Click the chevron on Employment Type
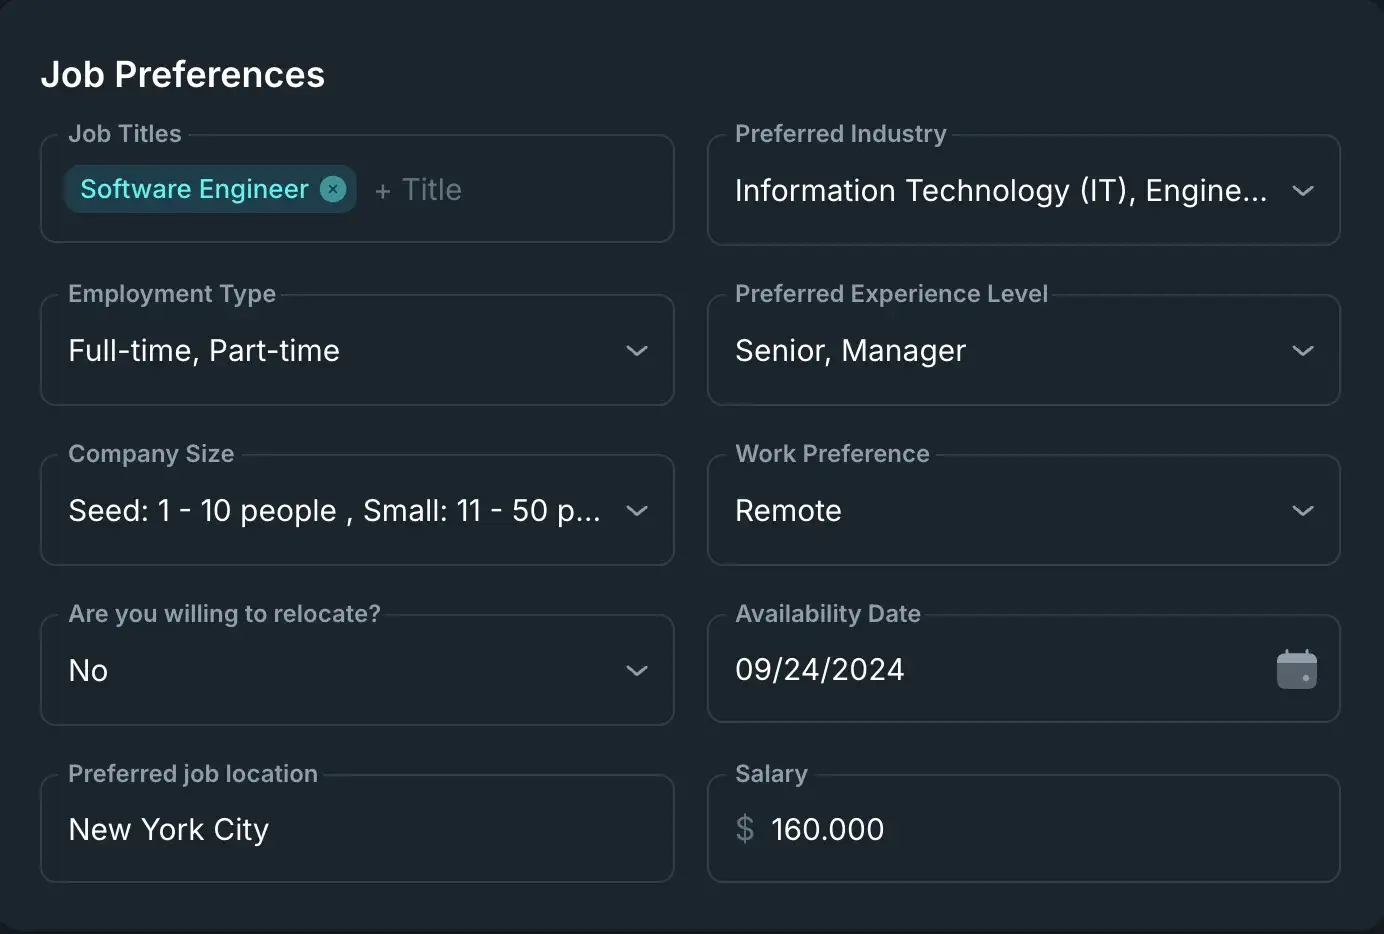This screenshot has width=1384, height=934. pyautogui.click(x=637, y=351)
